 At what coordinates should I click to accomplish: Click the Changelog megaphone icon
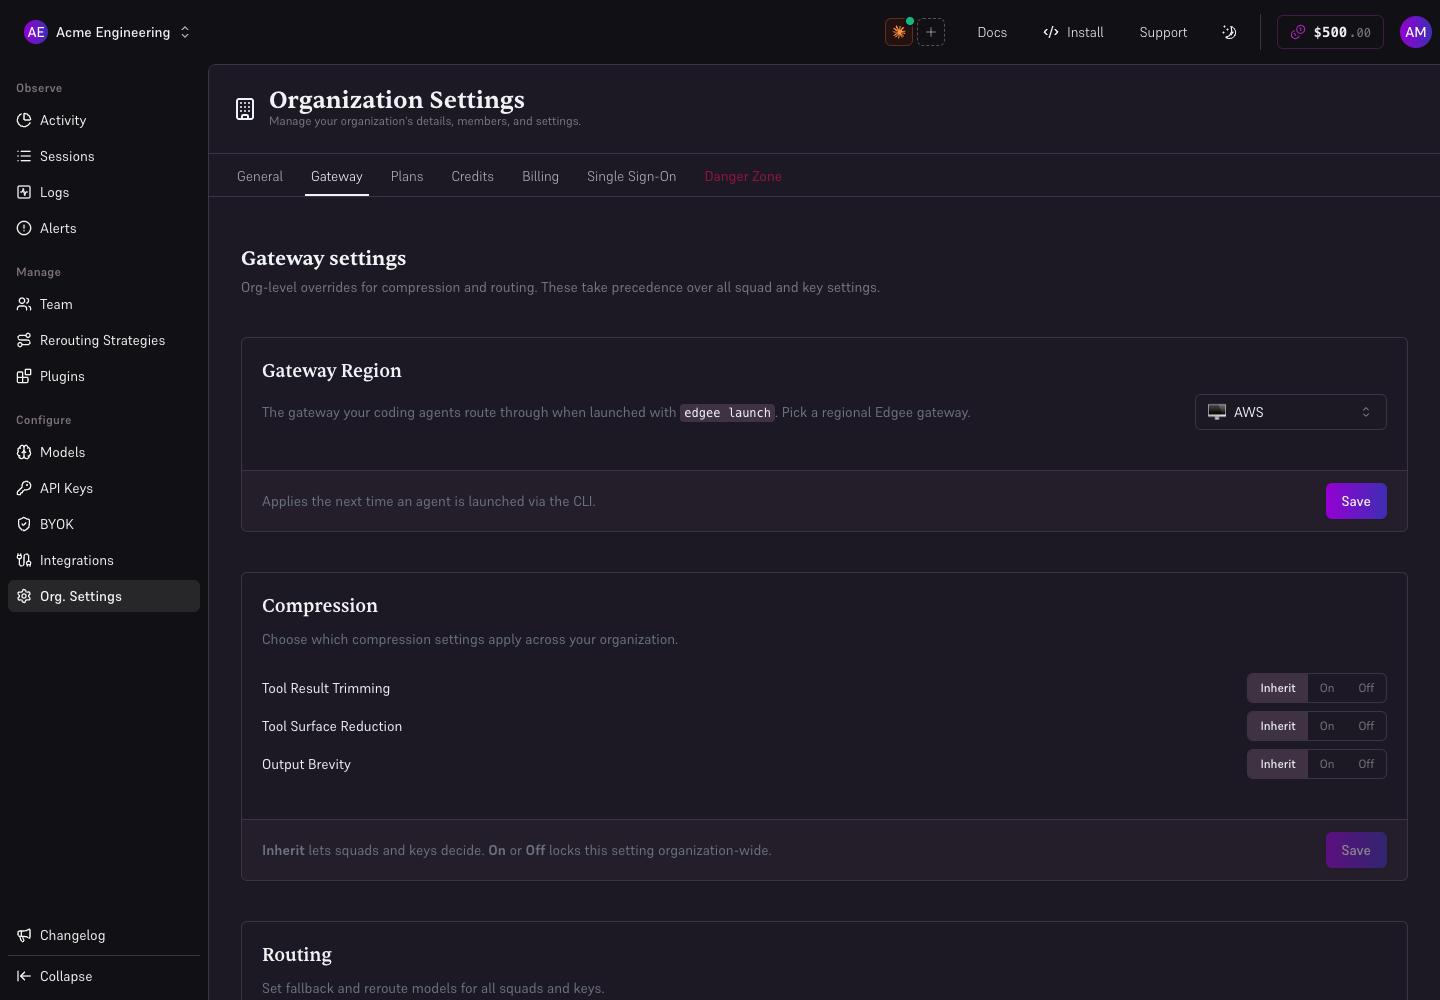point(24,935)
